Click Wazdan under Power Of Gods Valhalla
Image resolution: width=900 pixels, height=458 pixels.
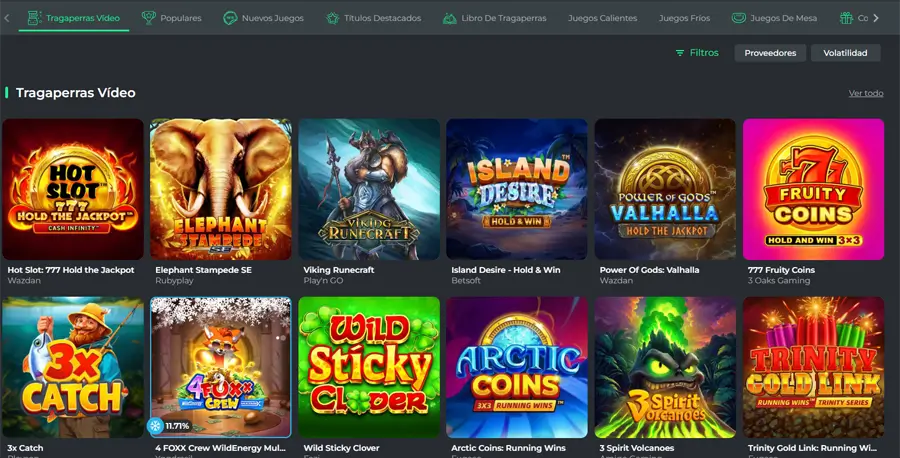[616, 281]
